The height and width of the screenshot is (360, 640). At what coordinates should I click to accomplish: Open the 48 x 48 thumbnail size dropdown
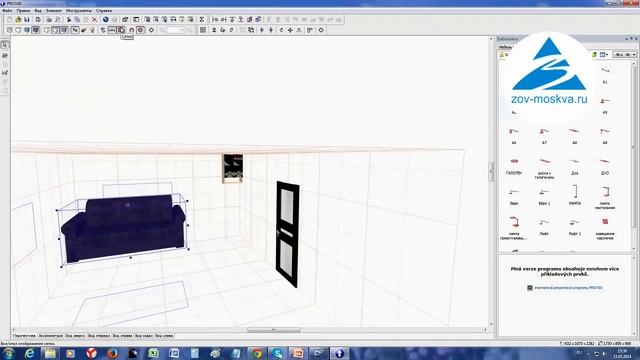pyautogui.click(x=624, y=54)
